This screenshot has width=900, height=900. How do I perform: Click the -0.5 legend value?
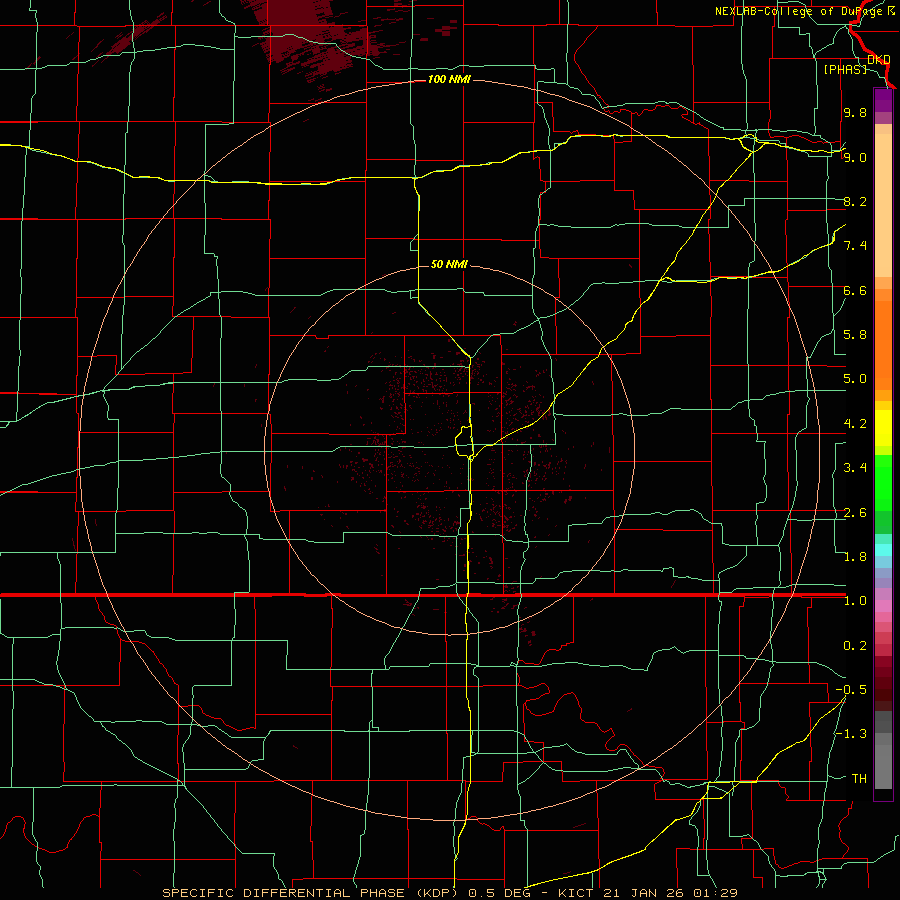pyautogui.click(x=851, y=690)
